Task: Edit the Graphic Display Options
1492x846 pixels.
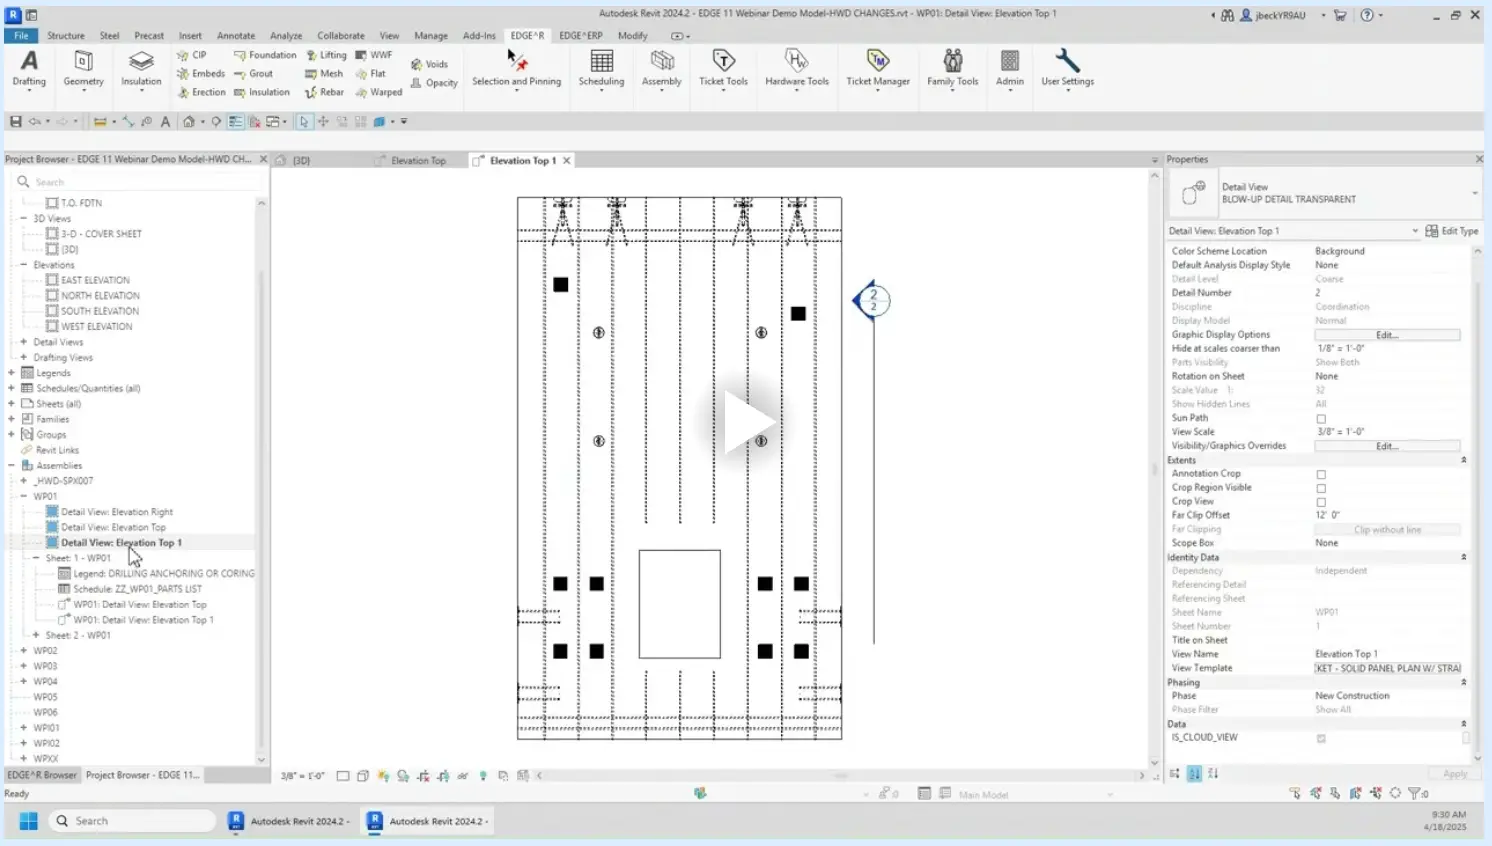Action: [x=1387, y=335]
